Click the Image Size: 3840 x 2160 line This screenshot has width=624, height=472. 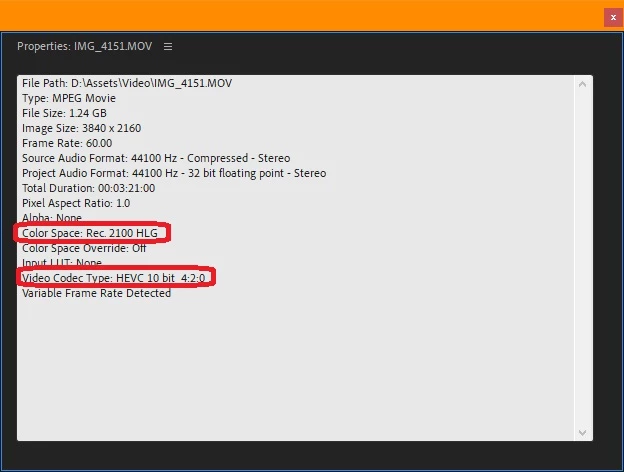pyautogui.click(x=82, y=128)
